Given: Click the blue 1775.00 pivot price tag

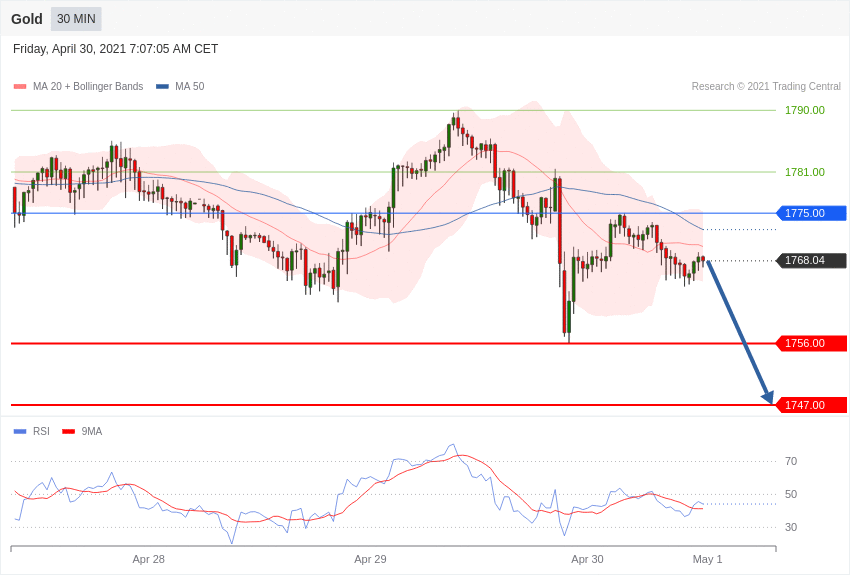Looking at the screenshot, I should tap(812, 213).
